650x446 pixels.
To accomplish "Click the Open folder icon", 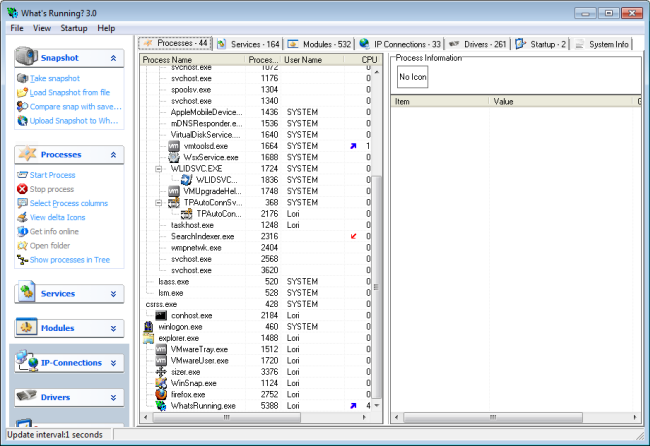I will tap(22, 245).
